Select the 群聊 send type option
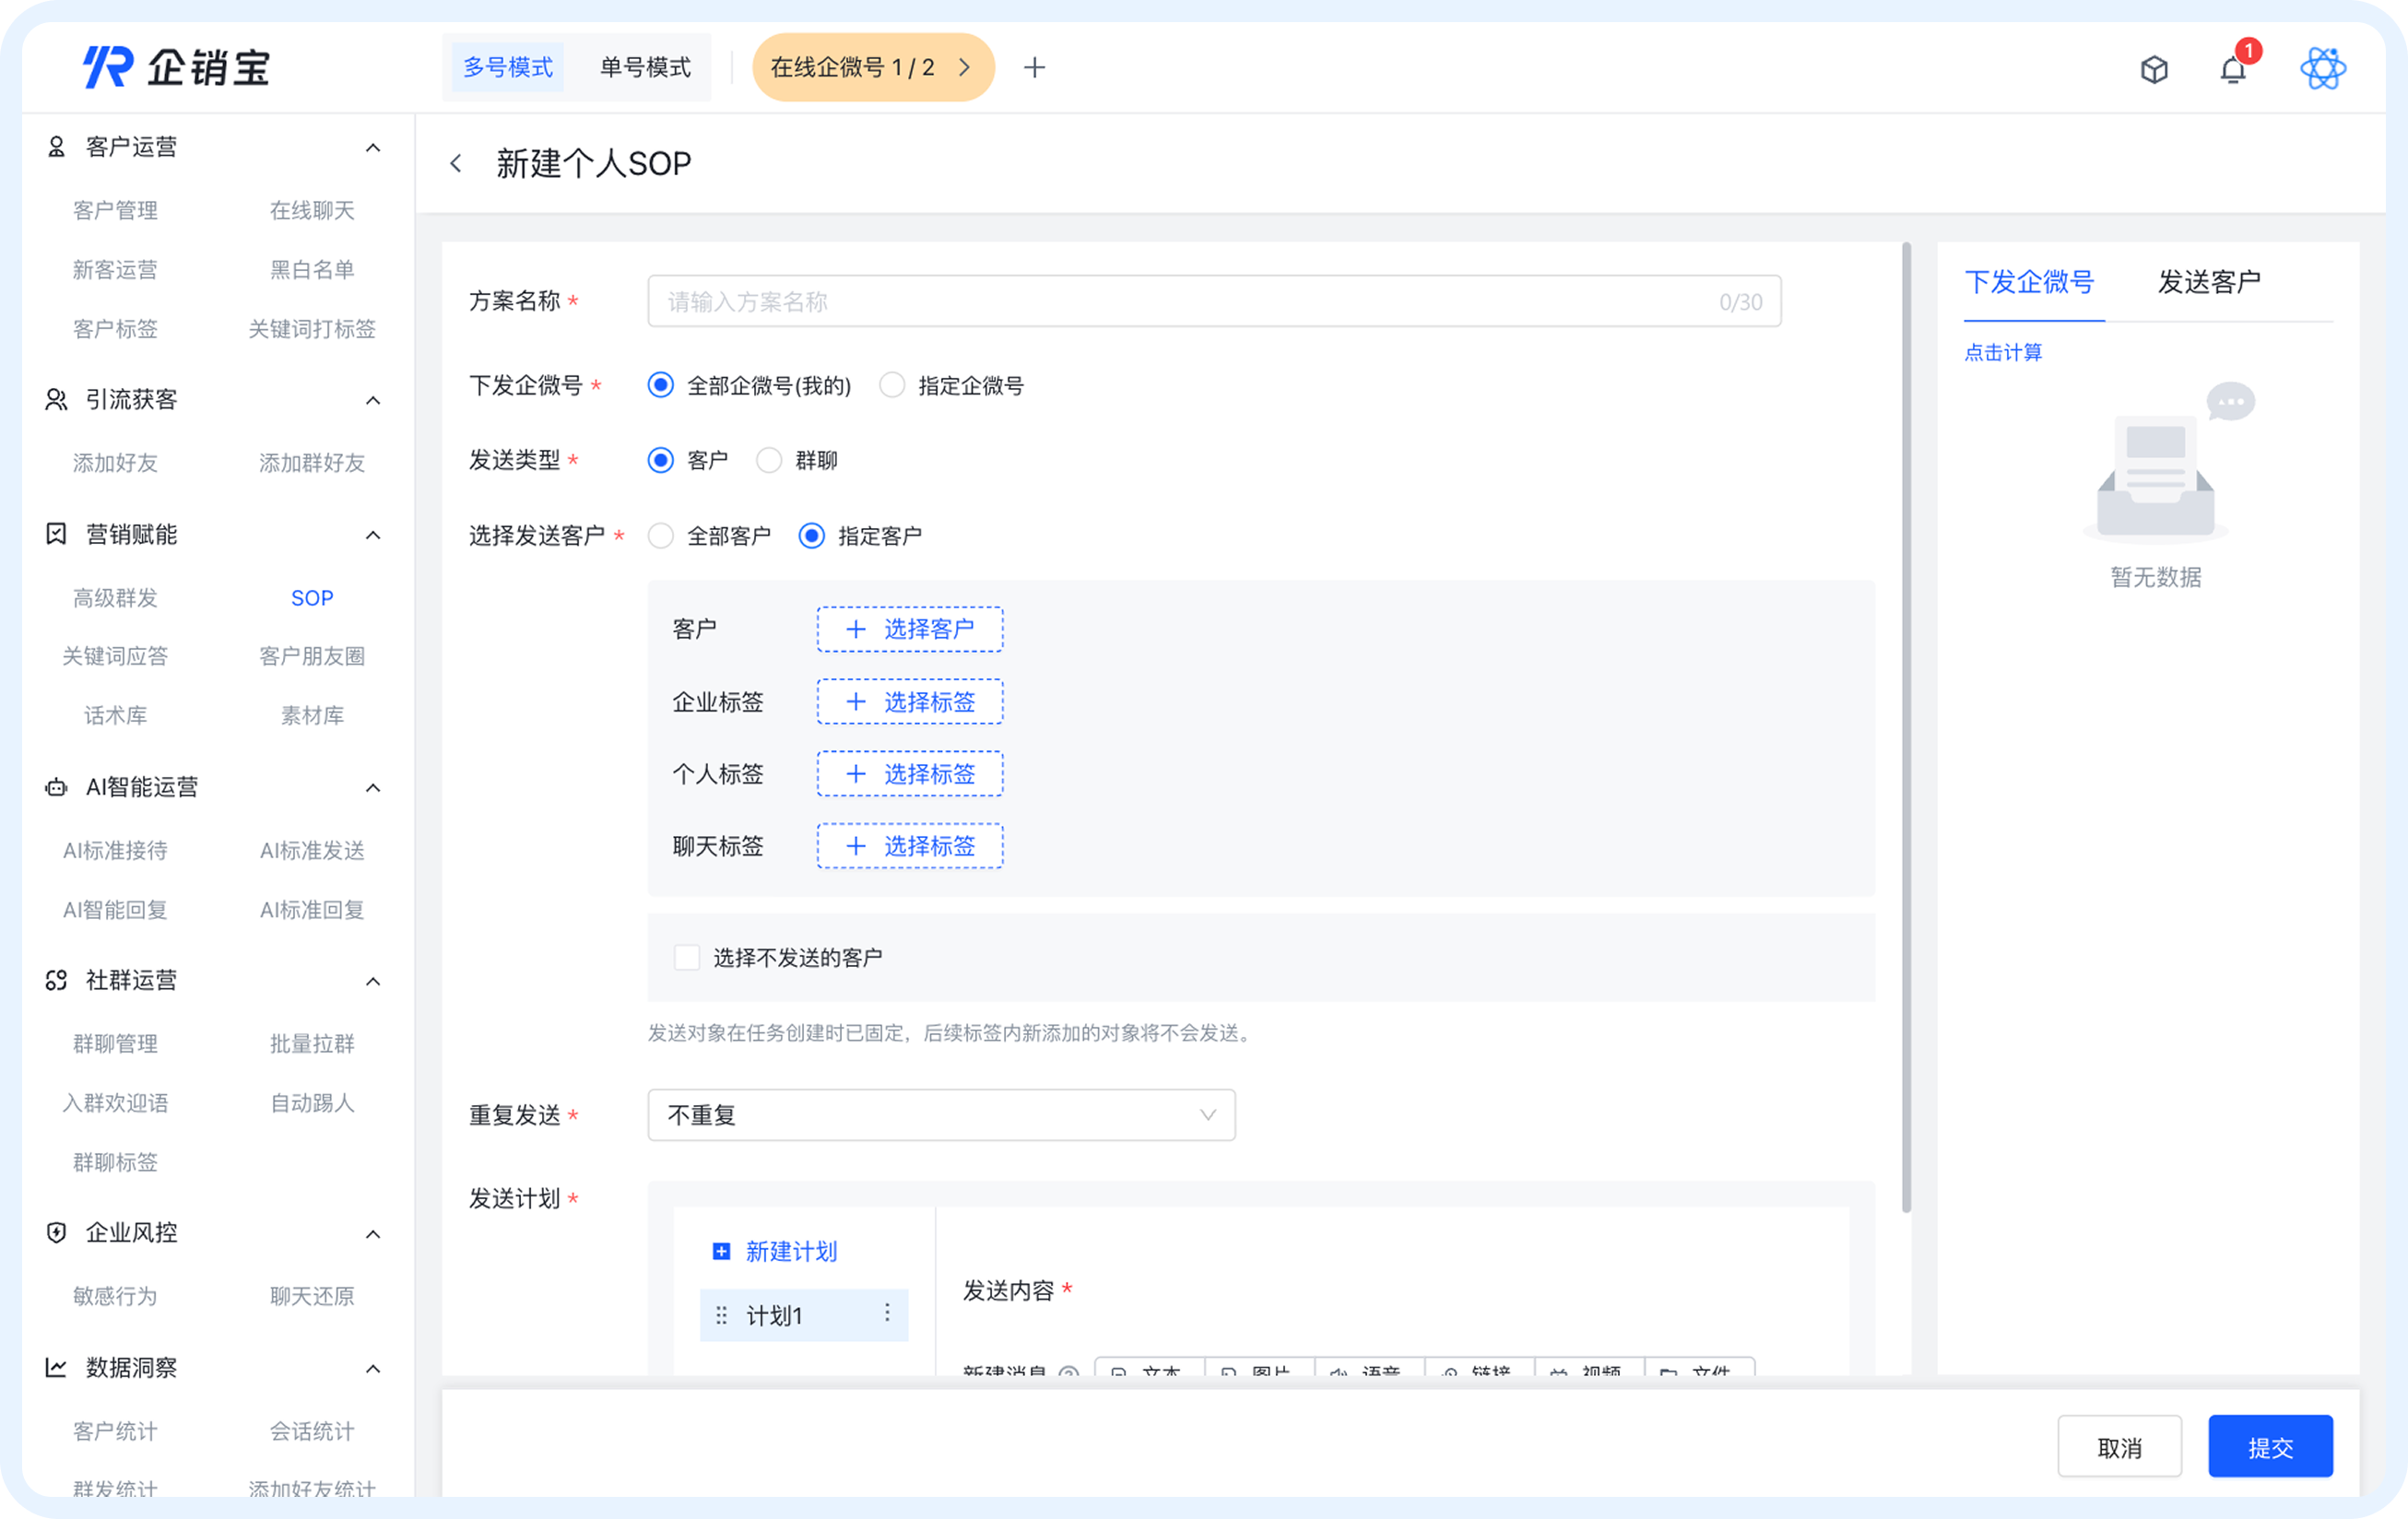The width and height of the screenshot is (2408, 1519). [769, 460]
